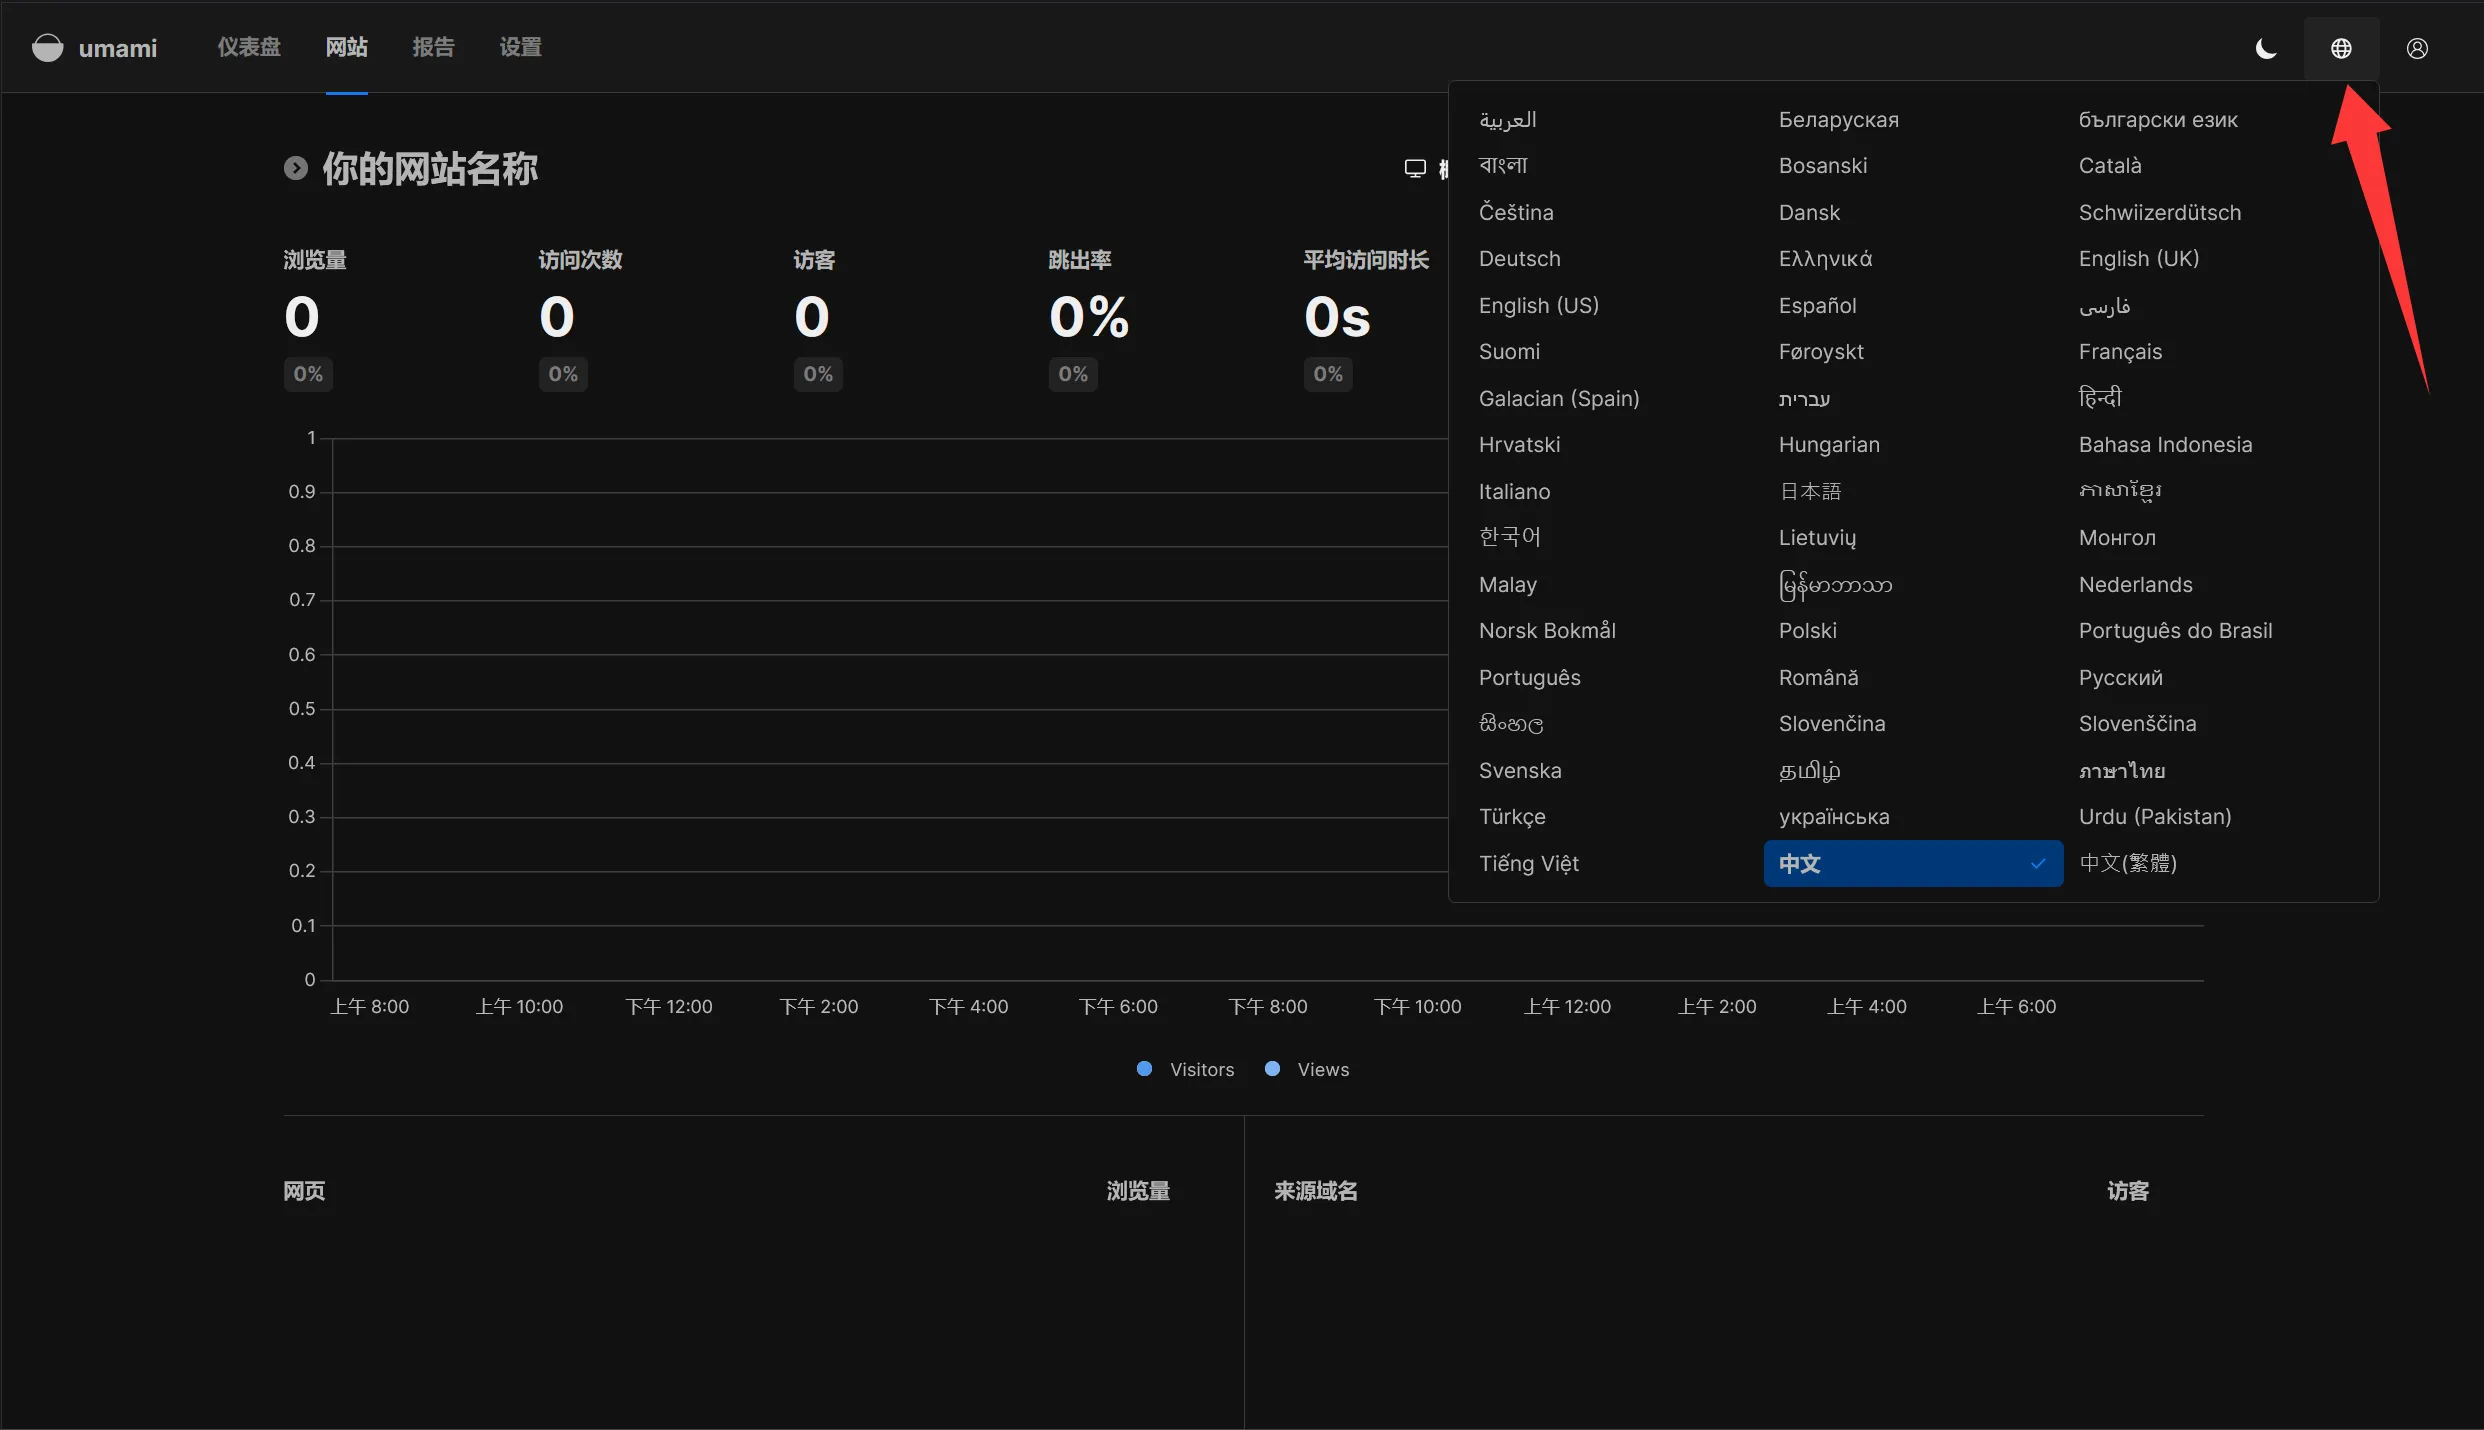
Task: Toggle dark mode with the moon icon
Action: point(2266,48)
